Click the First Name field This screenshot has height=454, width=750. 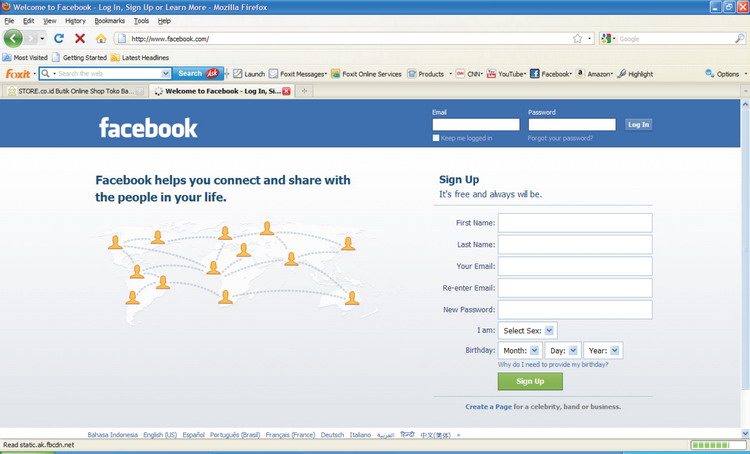pyautogui.click(x=575, y=223)
